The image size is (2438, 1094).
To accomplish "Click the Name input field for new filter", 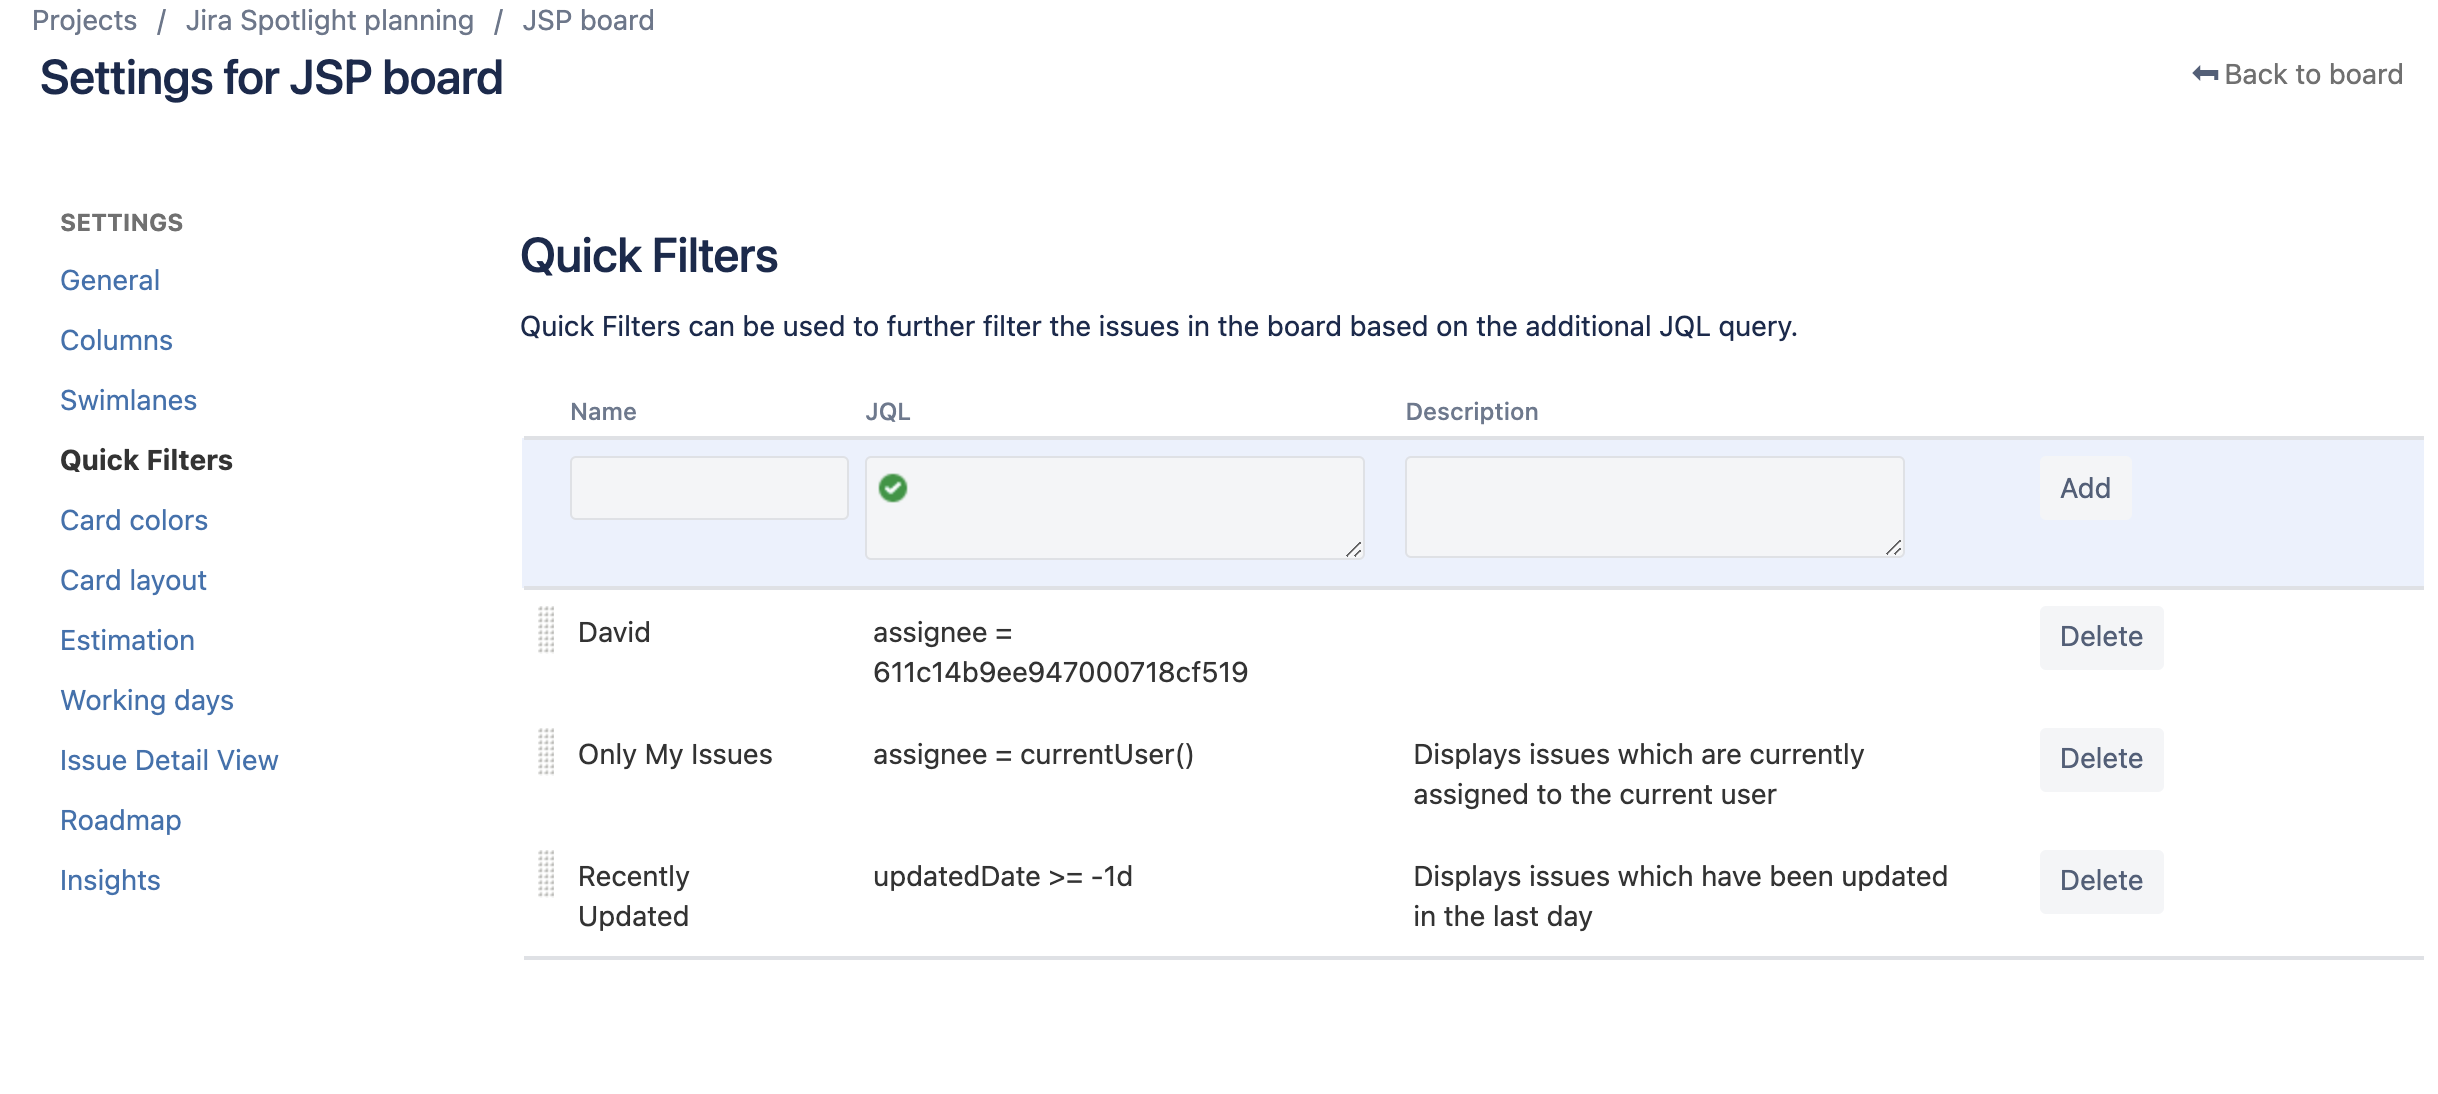I will pos(708,488).
